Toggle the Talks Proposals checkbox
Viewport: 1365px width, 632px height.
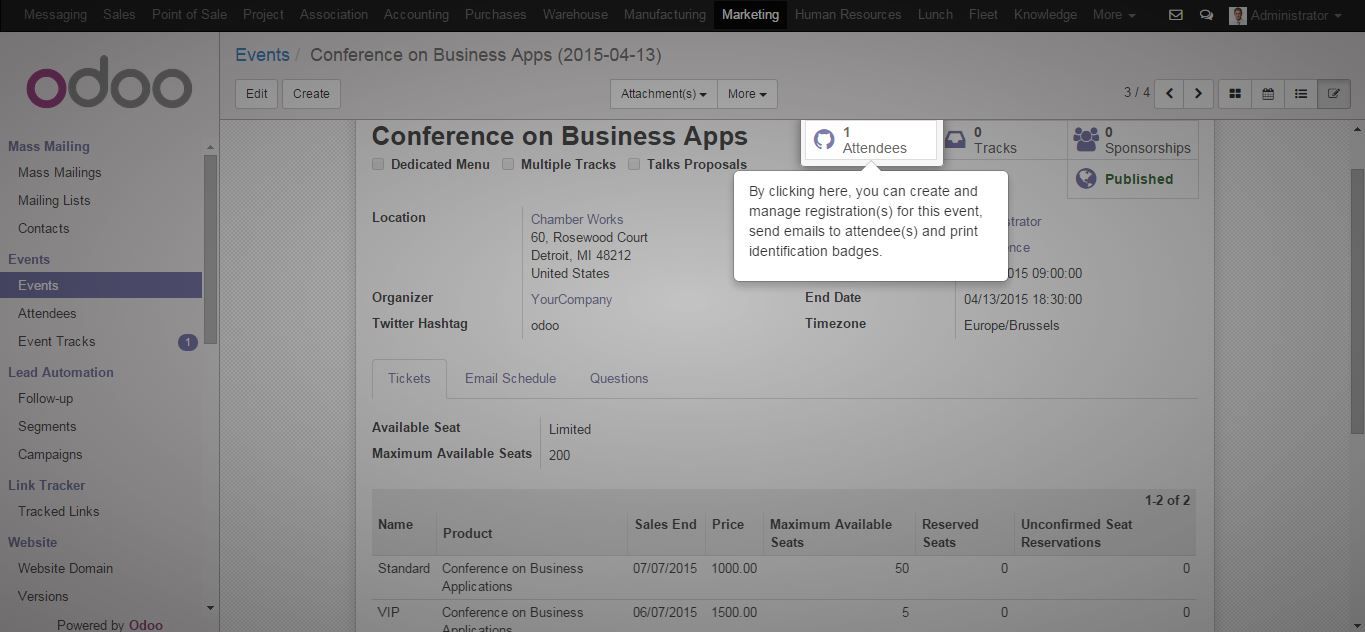pos(634,164)
